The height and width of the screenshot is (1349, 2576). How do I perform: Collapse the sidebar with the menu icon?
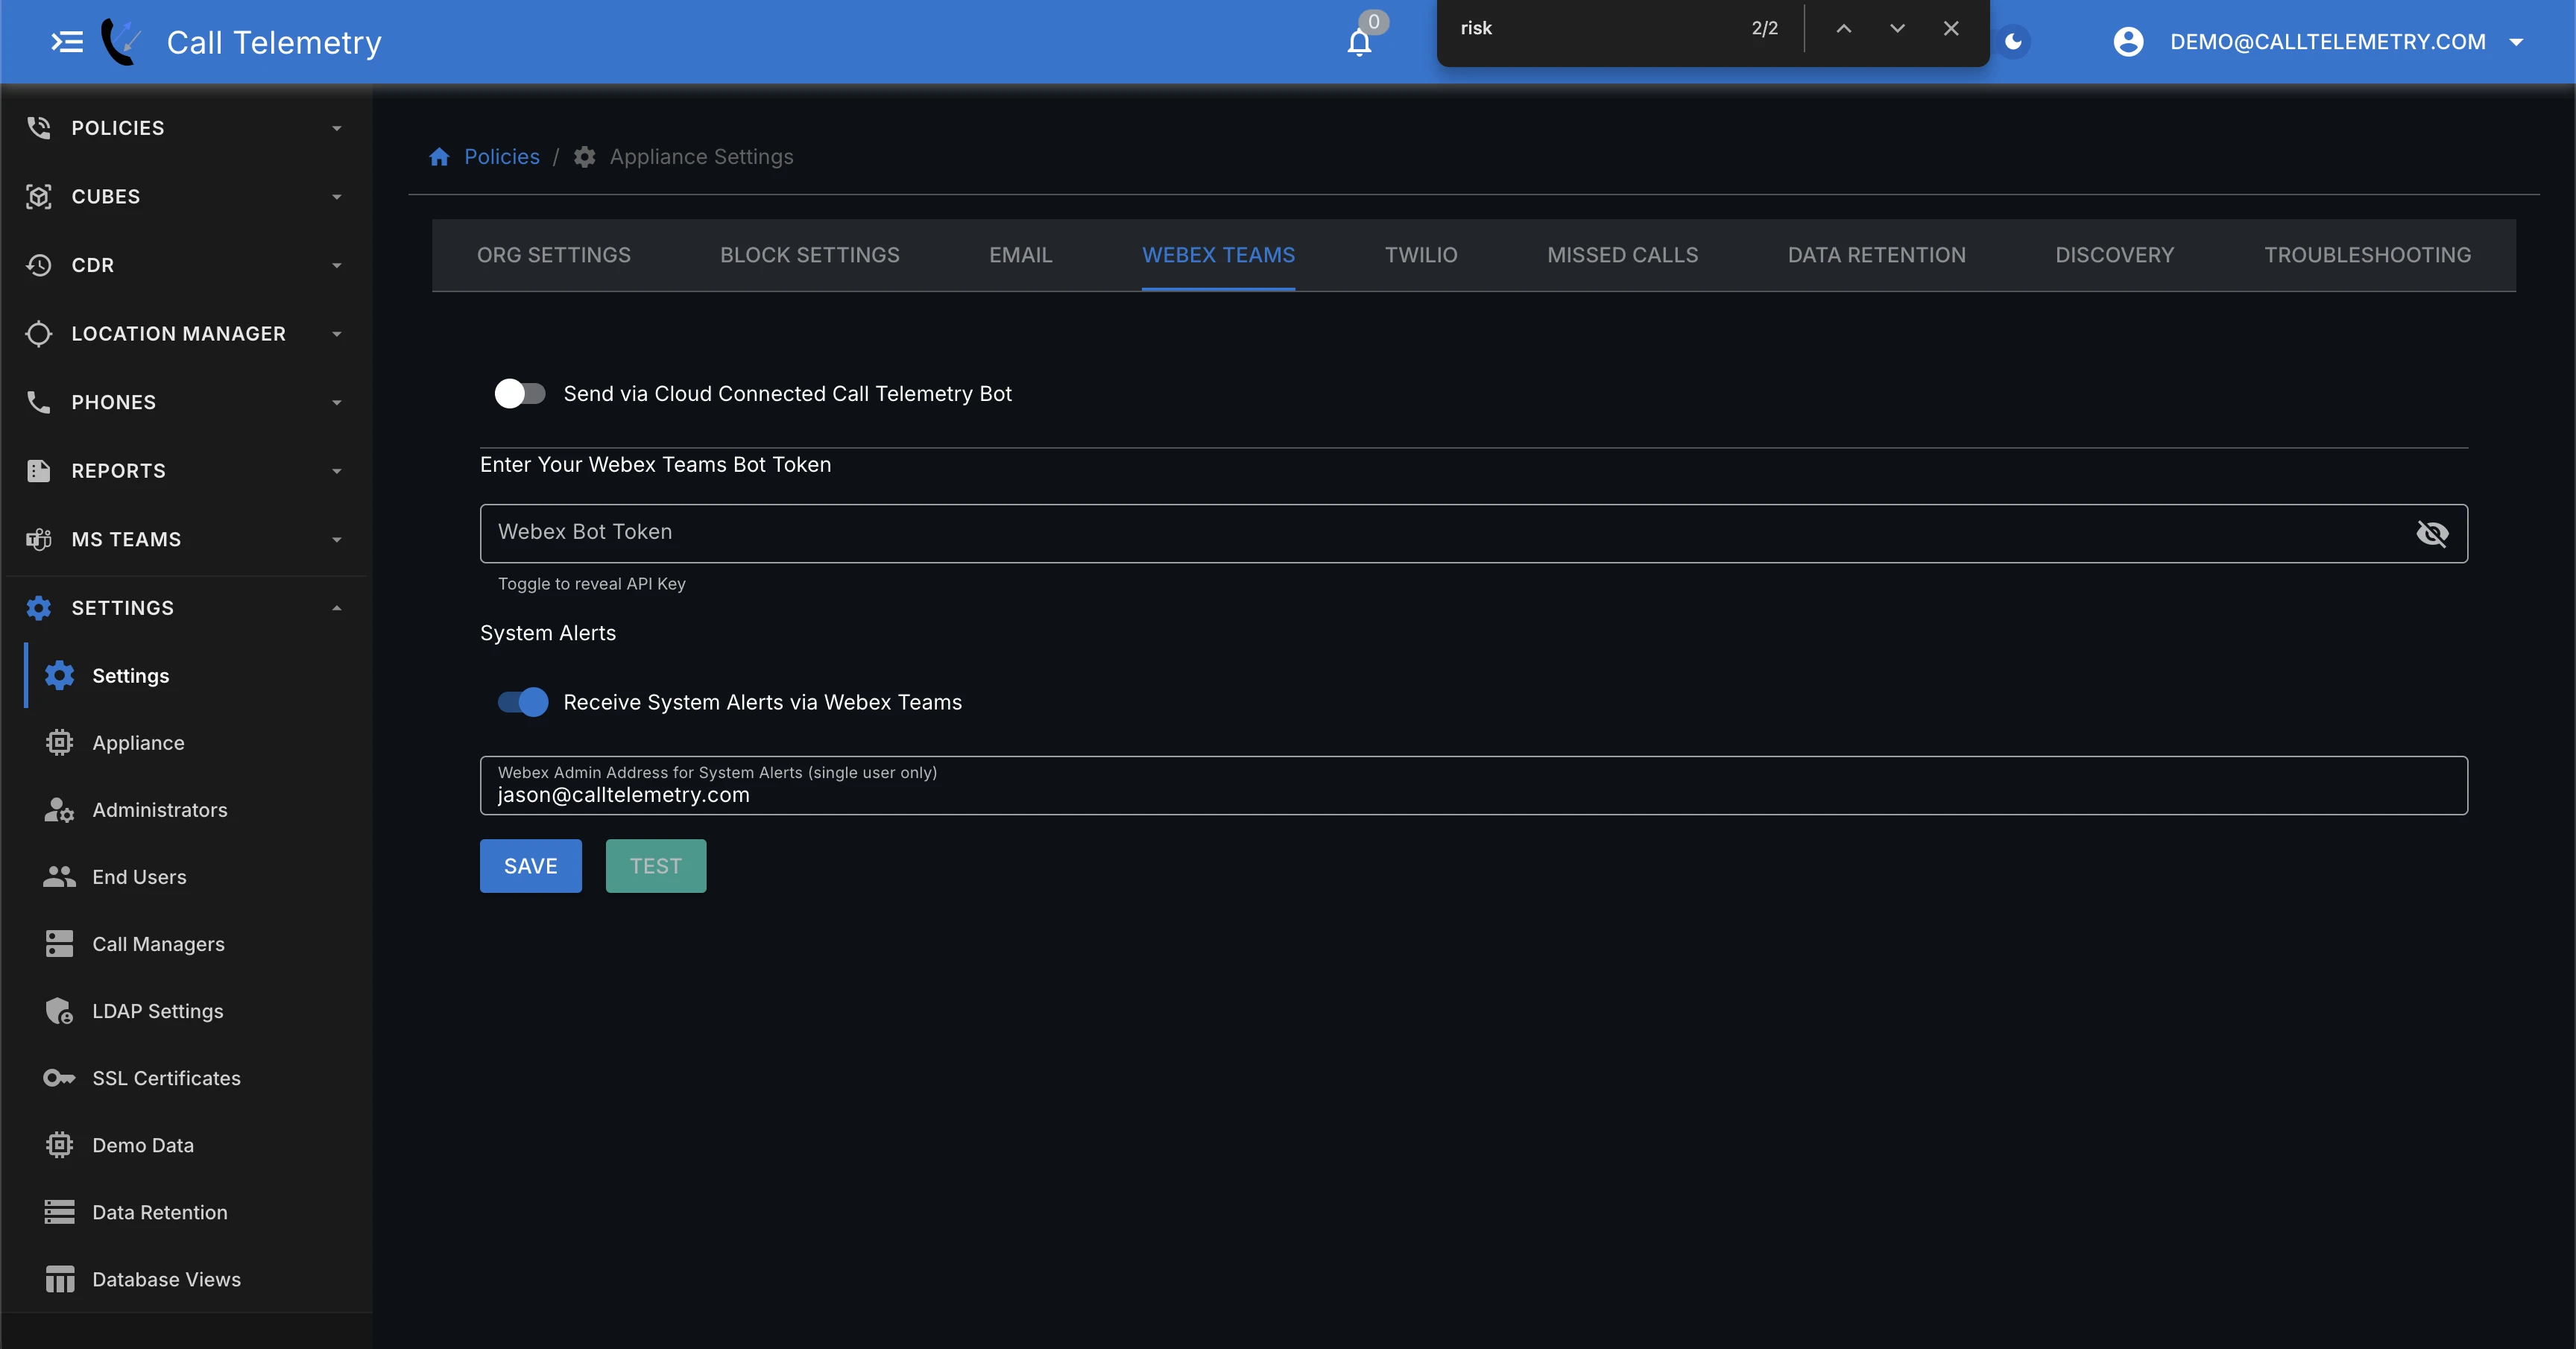click(x=67, y=42)
